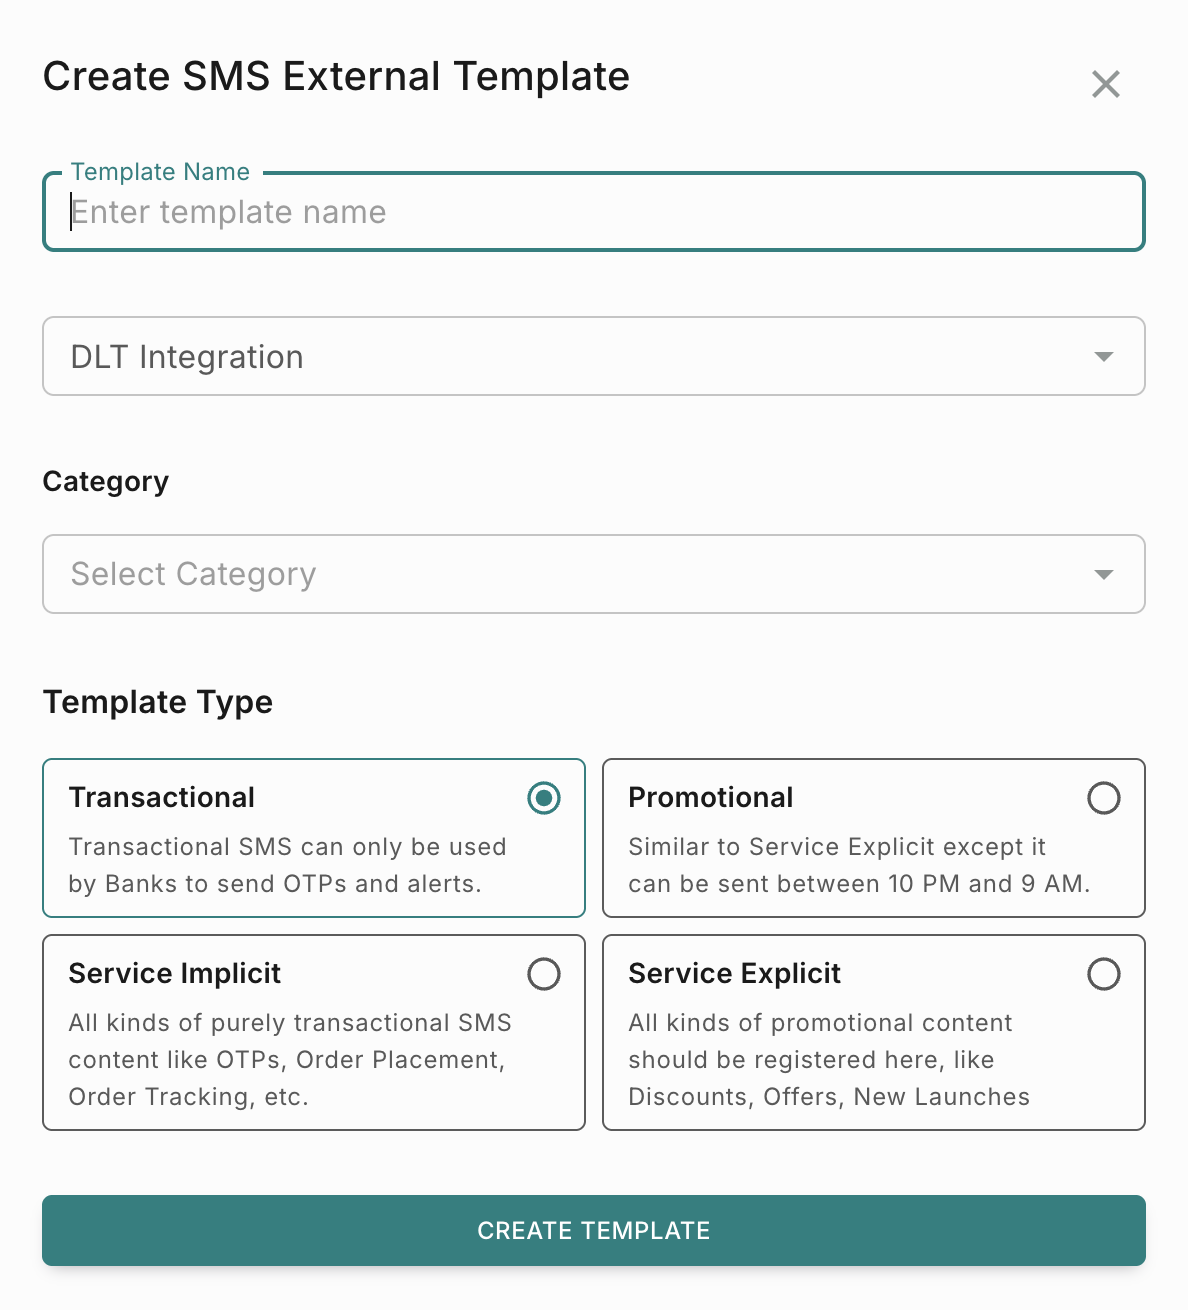Click the Select Category caret arrow
The image size is (1188, 1310).
[x=1104, y=575]
